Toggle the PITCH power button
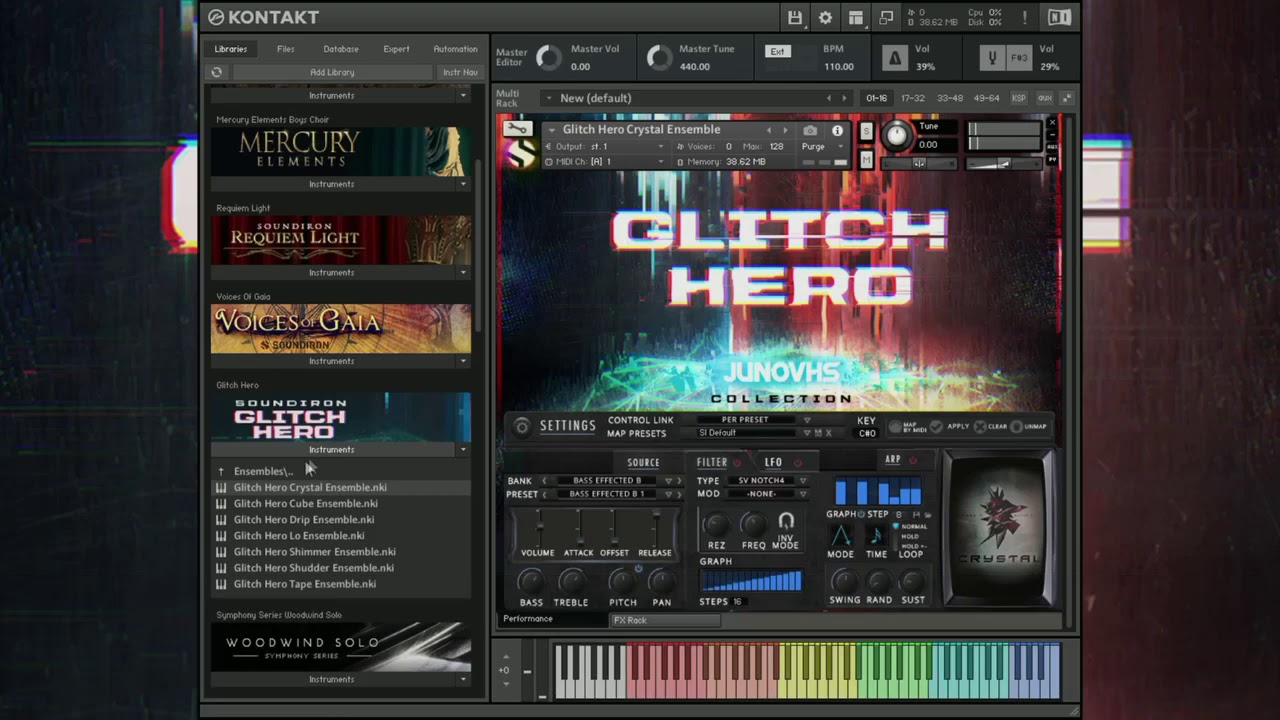Viewport: 1280px width, 720px height. [638, 569]
